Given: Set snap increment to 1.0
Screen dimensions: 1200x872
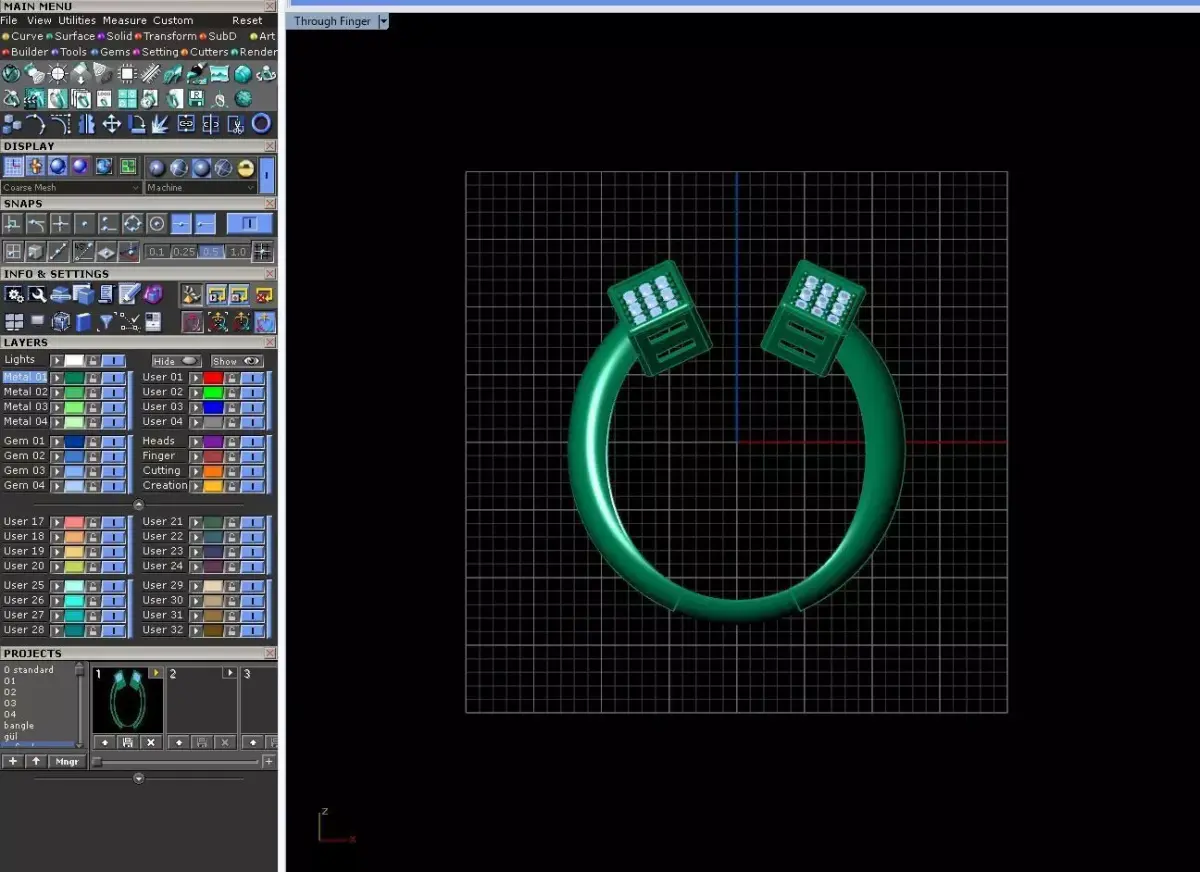Looking at the screenshot, I should click(x=238, y=252).
